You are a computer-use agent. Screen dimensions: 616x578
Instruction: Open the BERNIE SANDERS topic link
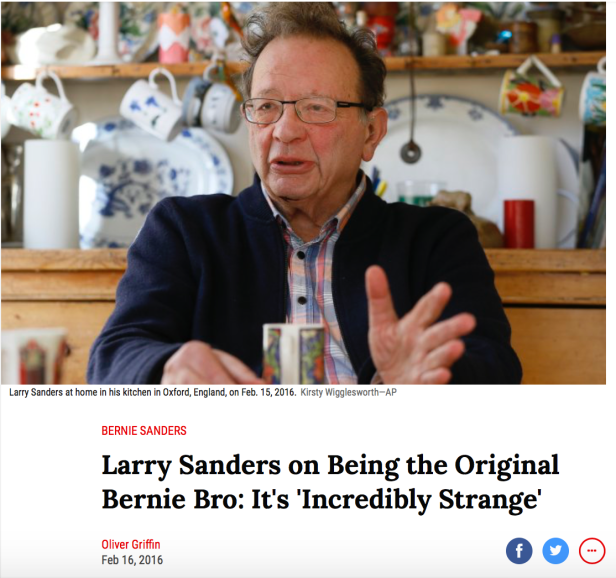(144, 431)
